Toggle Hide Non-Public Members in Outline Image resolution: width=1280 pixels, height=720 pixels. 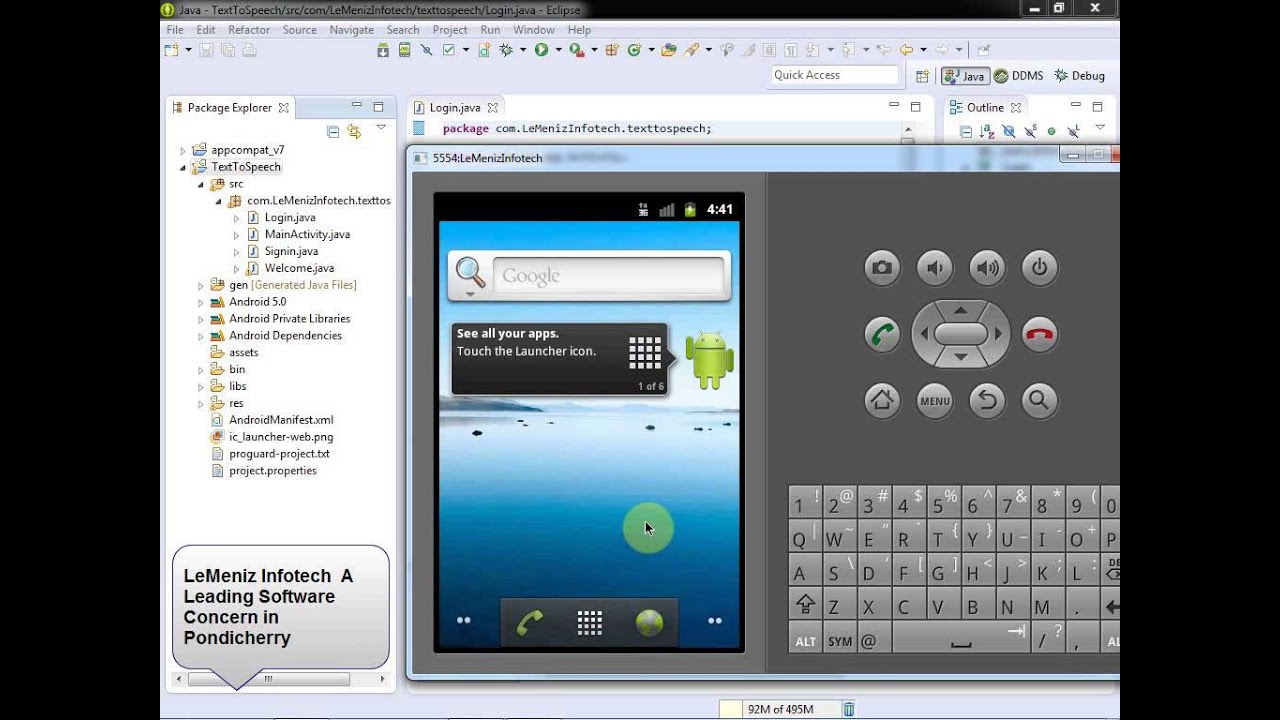click(x=1051, y=131)
